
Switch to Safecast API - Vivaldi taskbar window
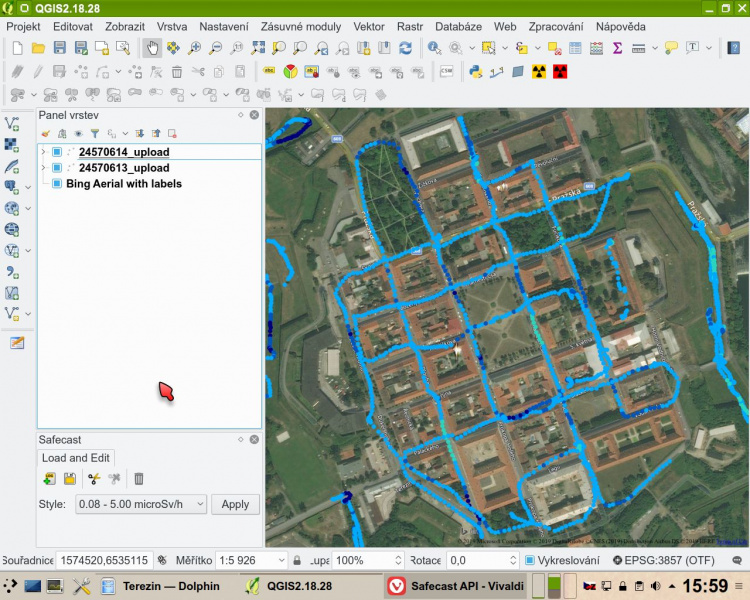click(x=456, y=586)
